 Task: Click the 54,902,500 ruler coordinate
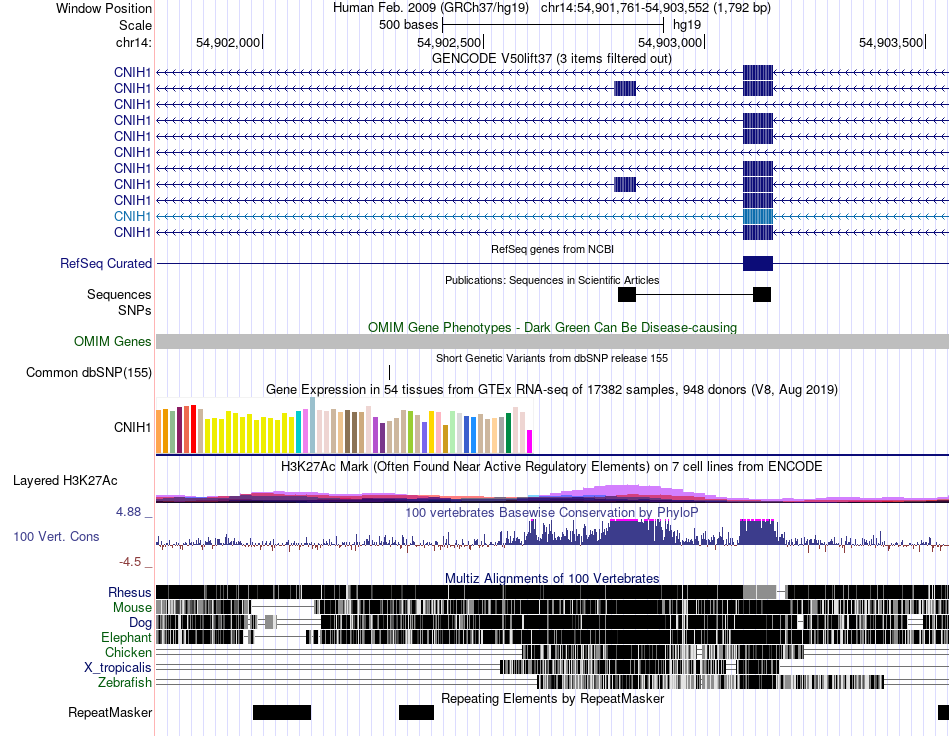(449, 42)
